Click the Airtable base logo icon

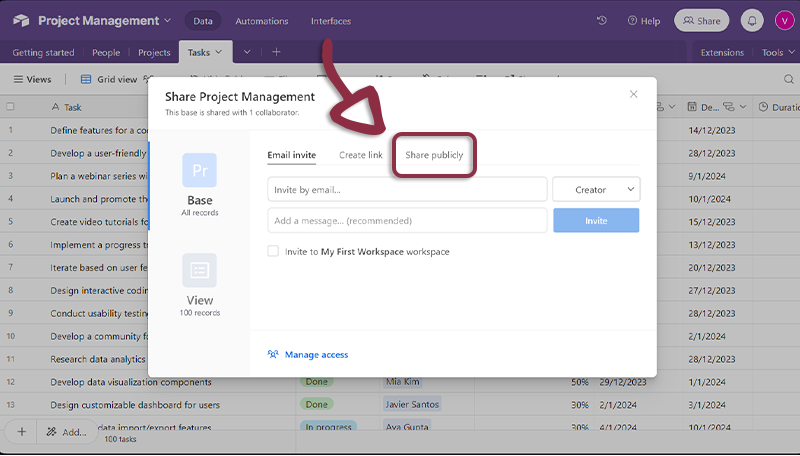click(20, 20)
